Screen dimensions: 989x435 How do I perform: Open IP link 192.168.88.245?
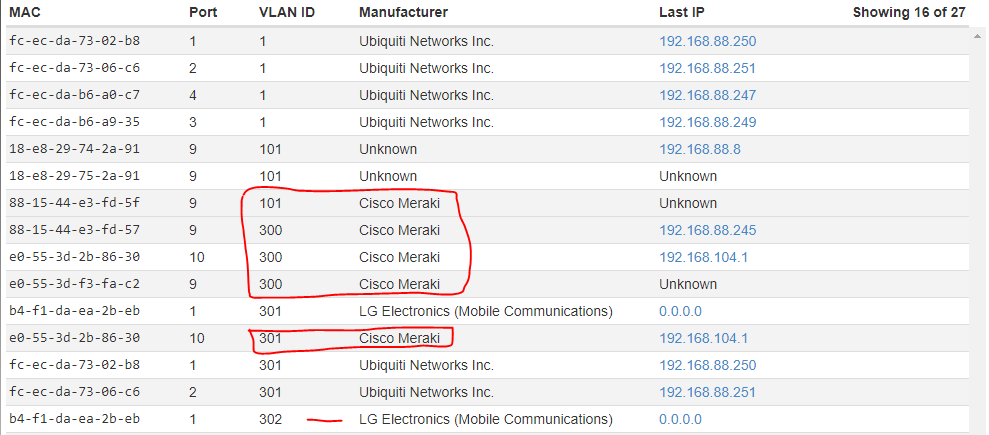pos(707,230)
